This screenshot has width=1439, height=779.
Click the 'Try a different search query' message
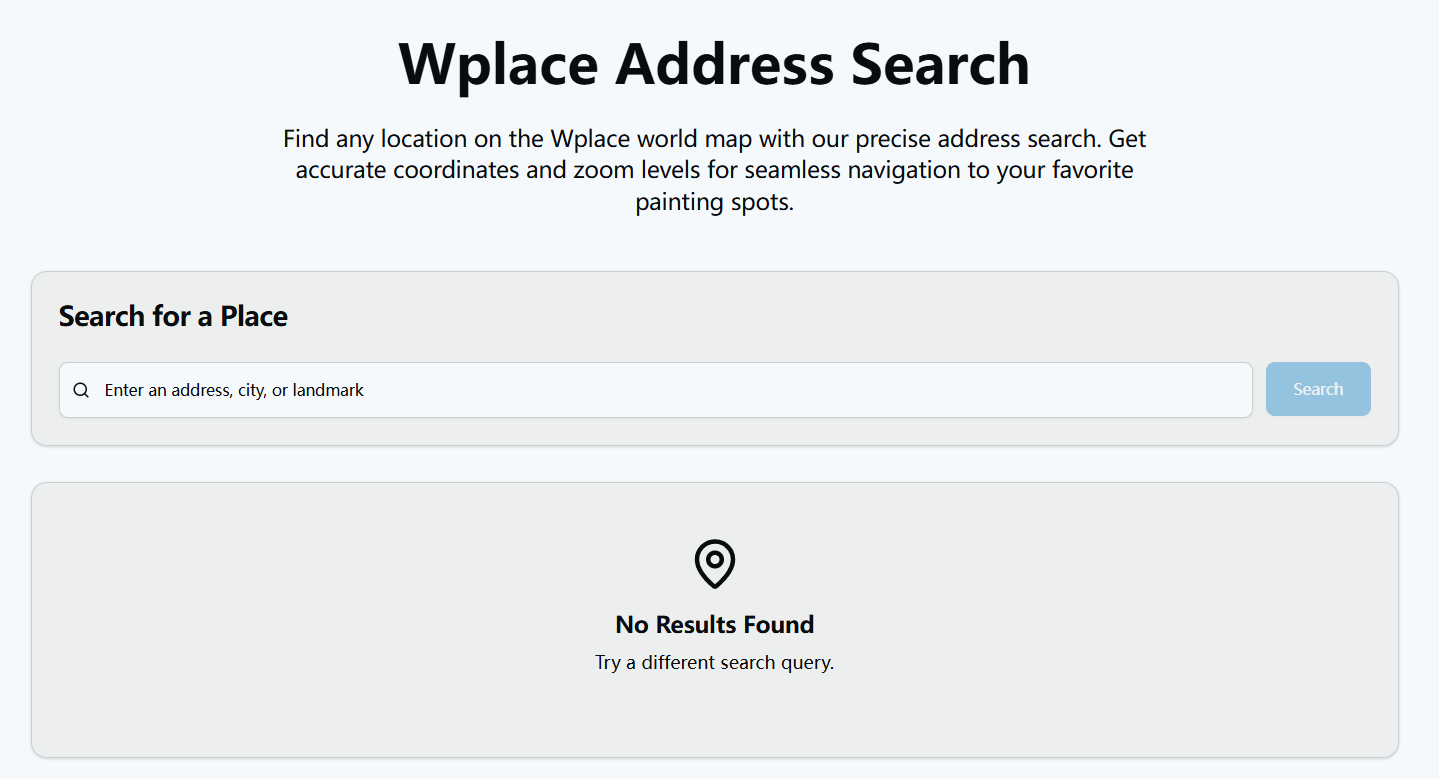point(714,662)
